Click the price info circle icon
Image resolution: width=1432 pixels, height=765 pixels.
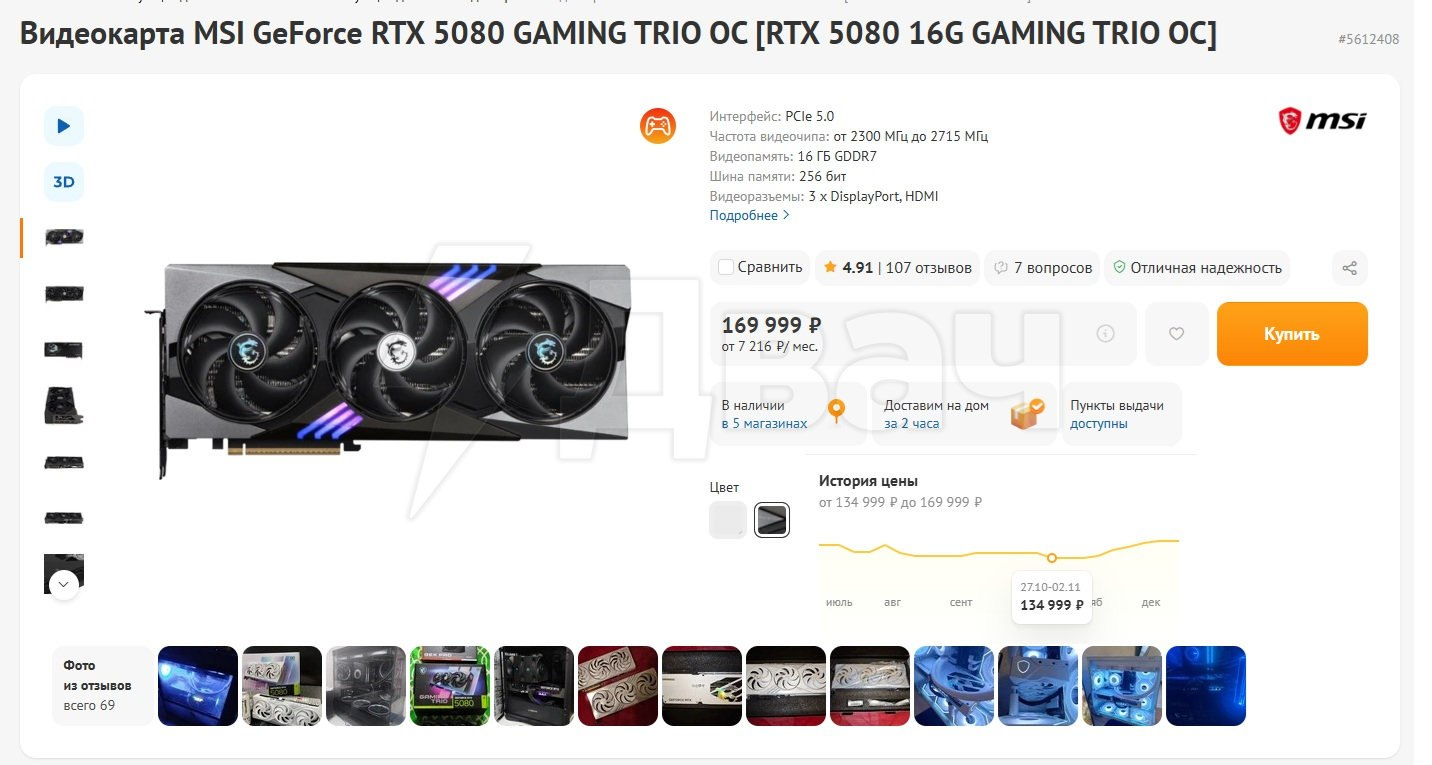tap(1105, 334)
